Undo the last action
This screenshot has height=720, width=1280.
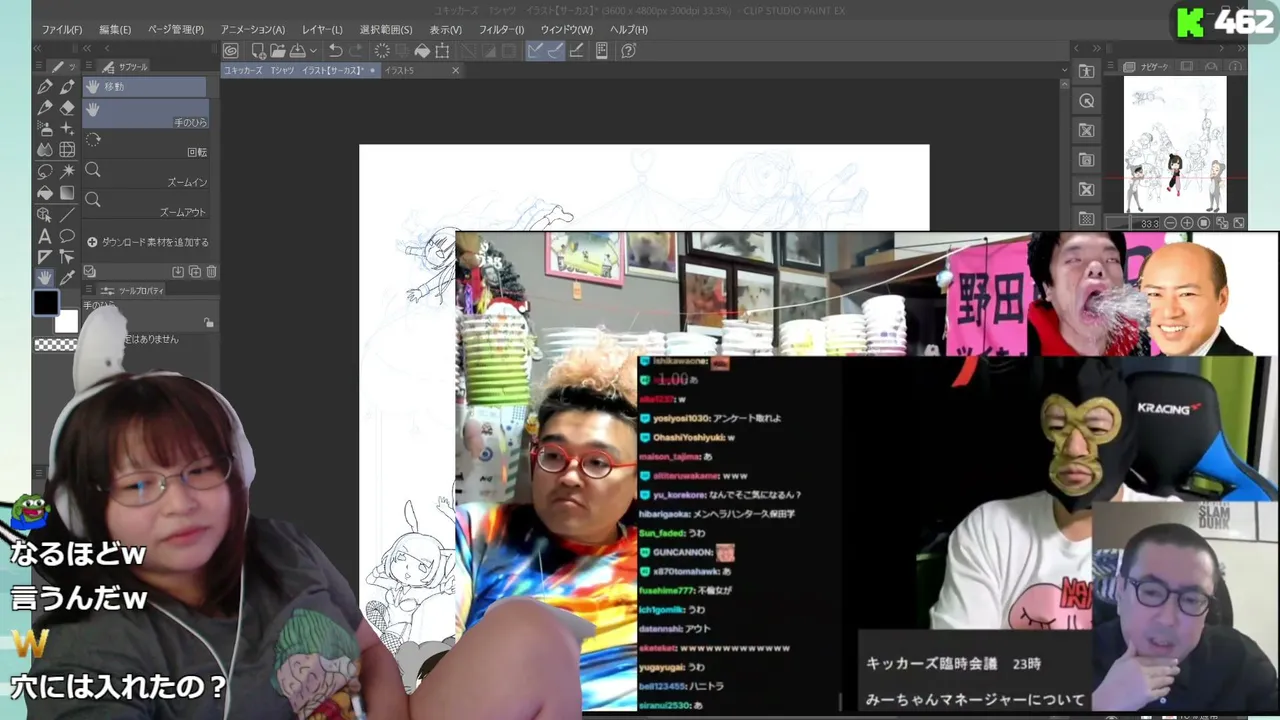[336, 51]
